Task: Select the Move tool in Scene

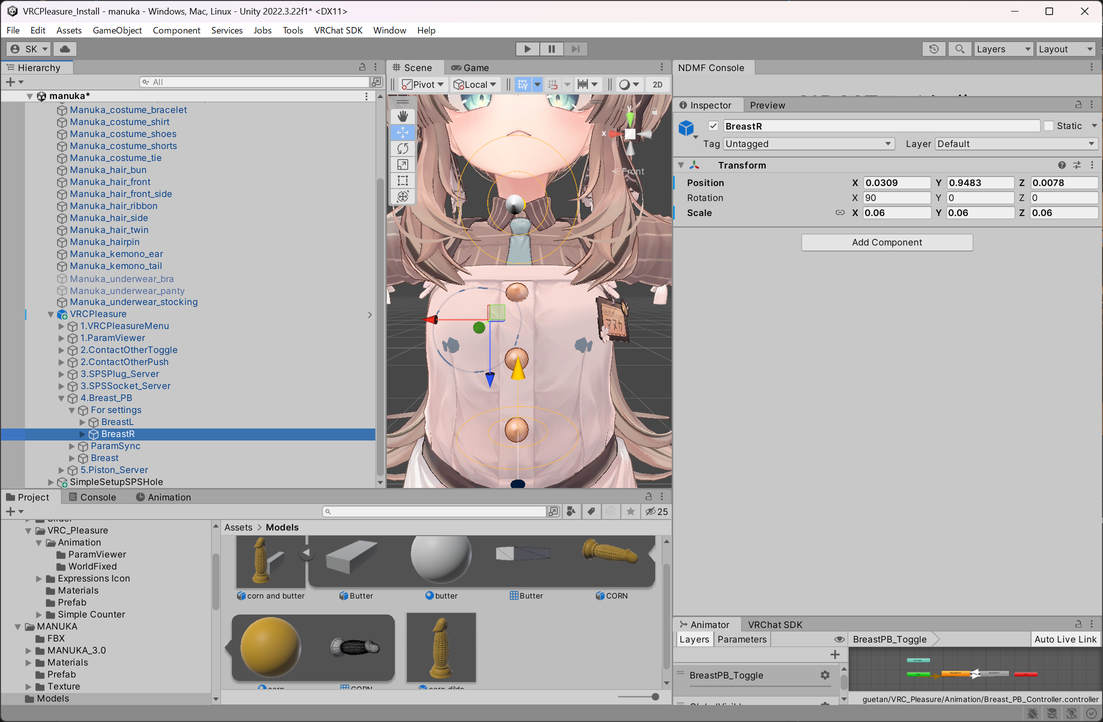Action: point(402,132)
